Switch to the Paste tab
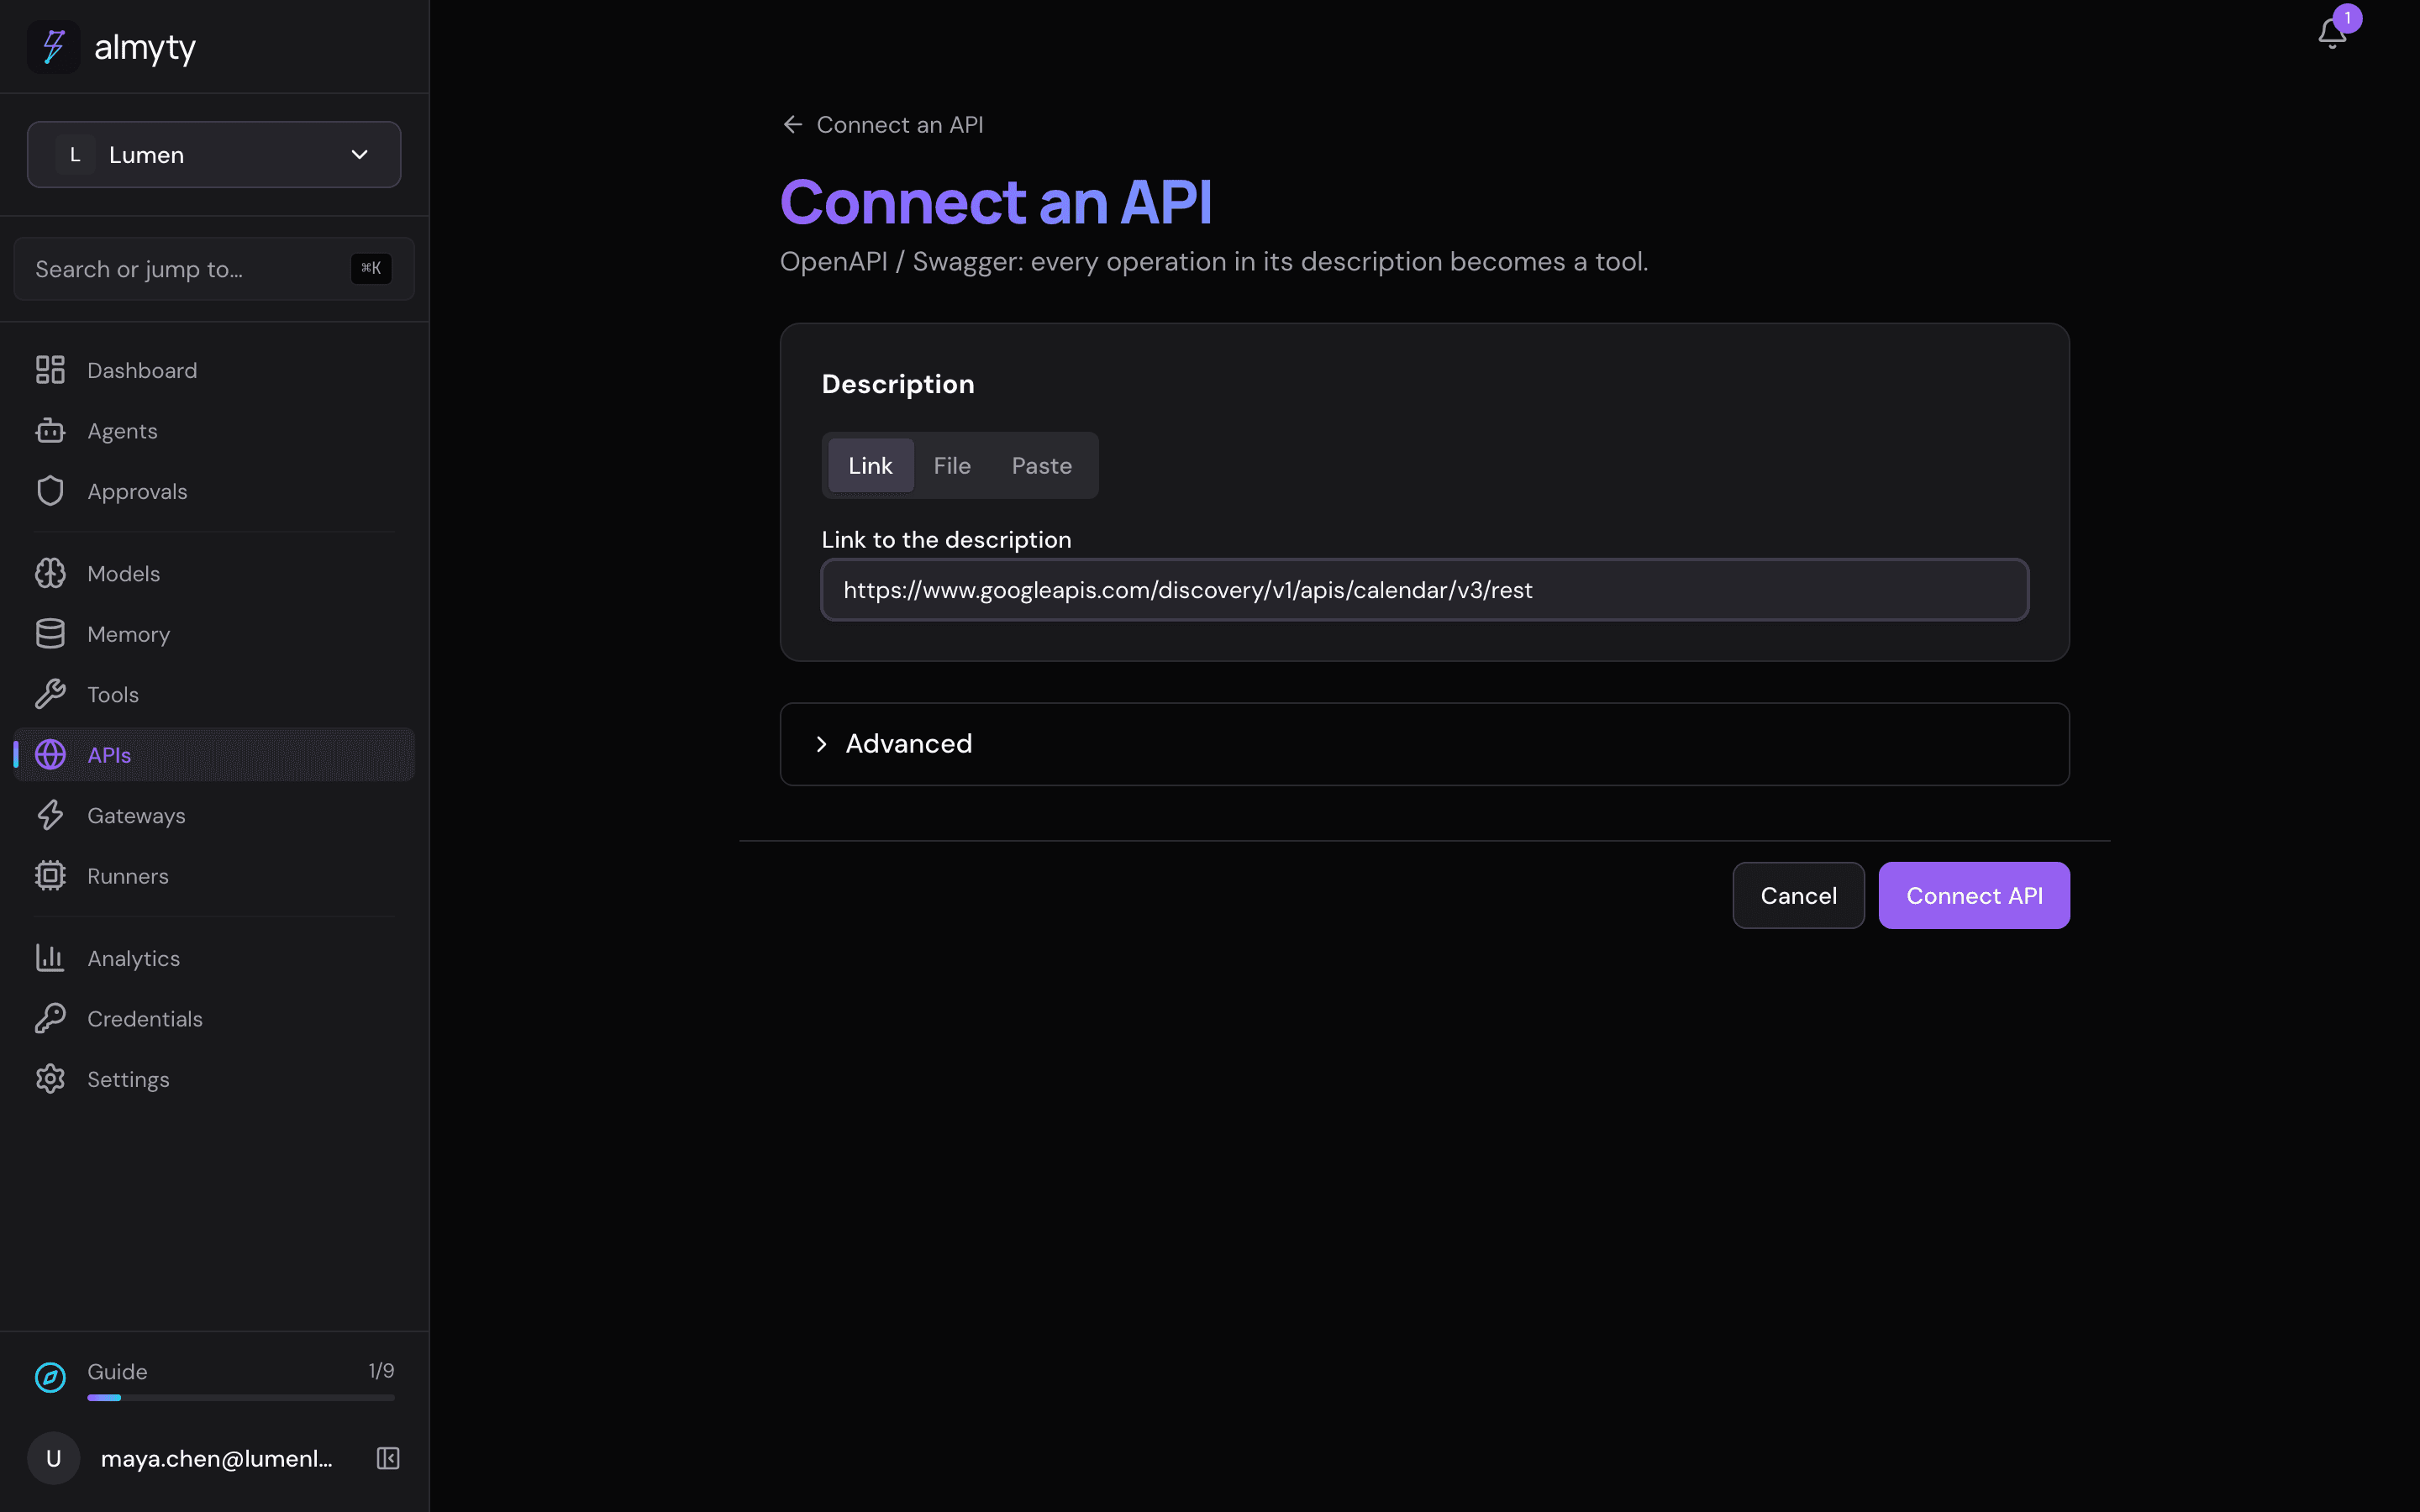This screenshot has height=1512, width=2420. (x=1041, y=466)
